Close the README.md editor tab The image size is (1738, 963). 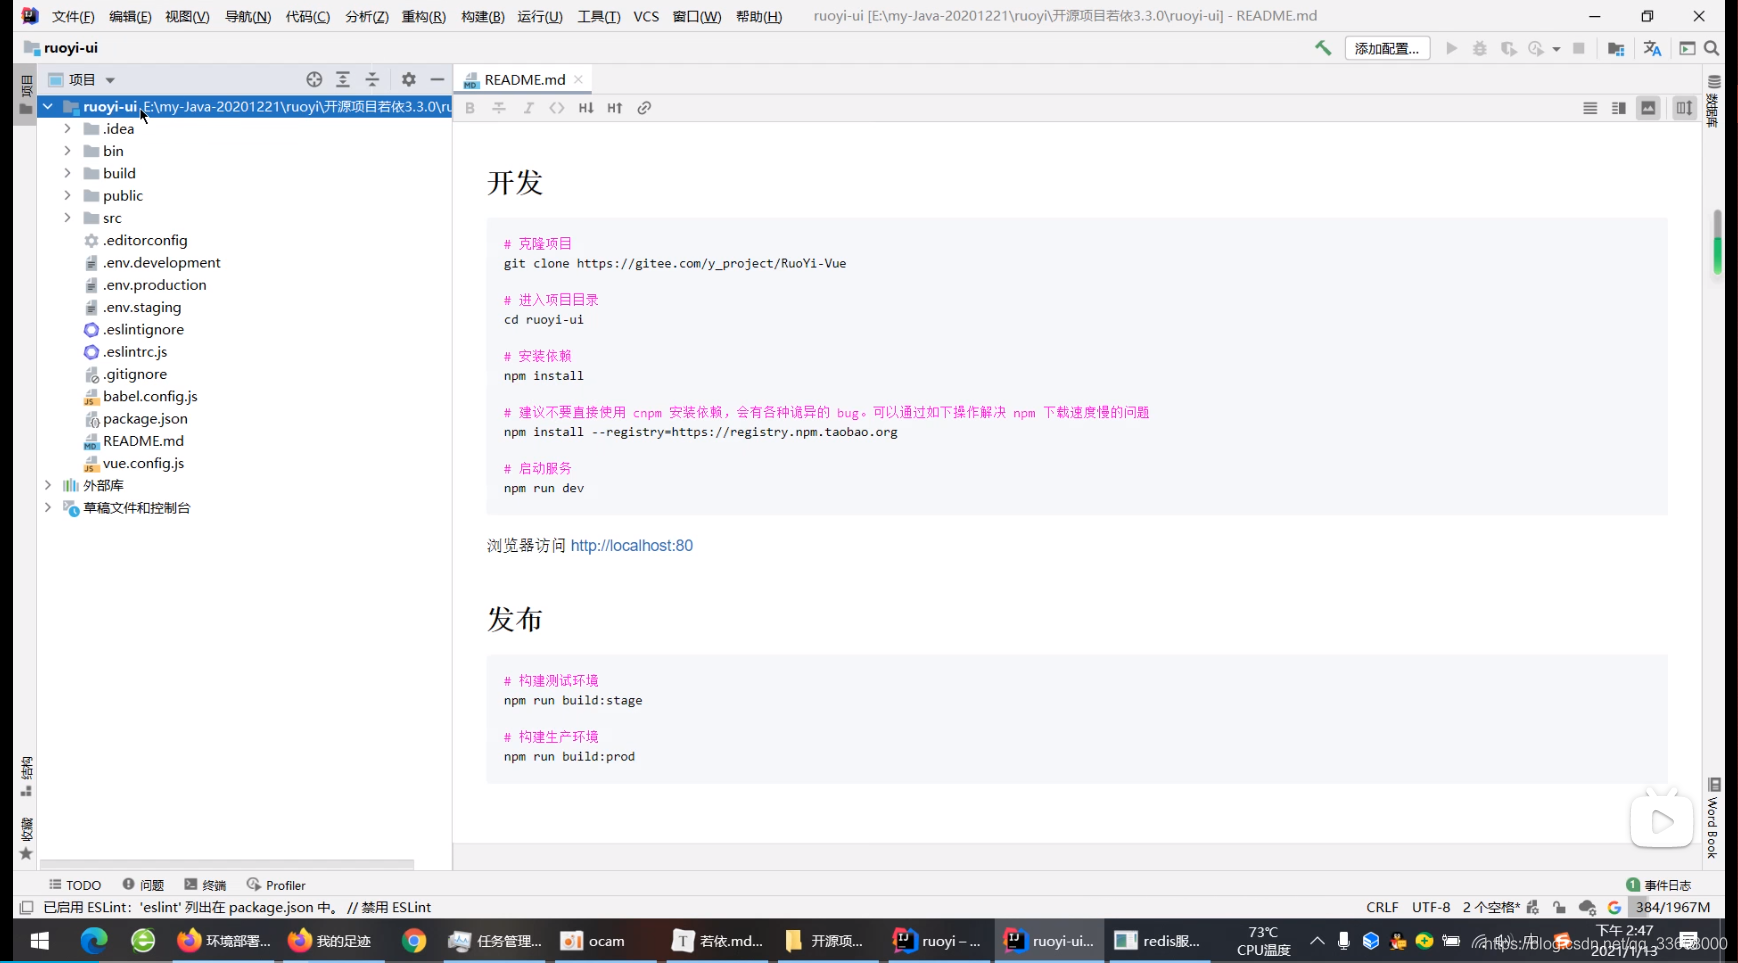coord(578,79)
